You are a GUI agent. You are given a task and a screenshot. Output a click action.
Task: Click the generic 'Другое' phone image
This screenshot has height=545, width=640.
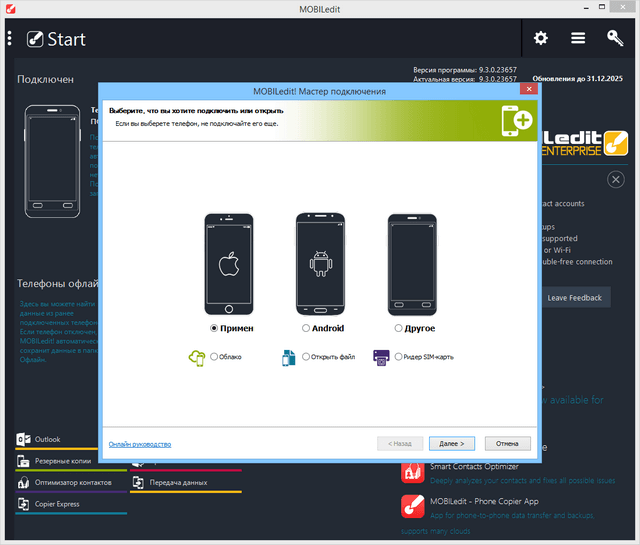click(x=413, y=263)
